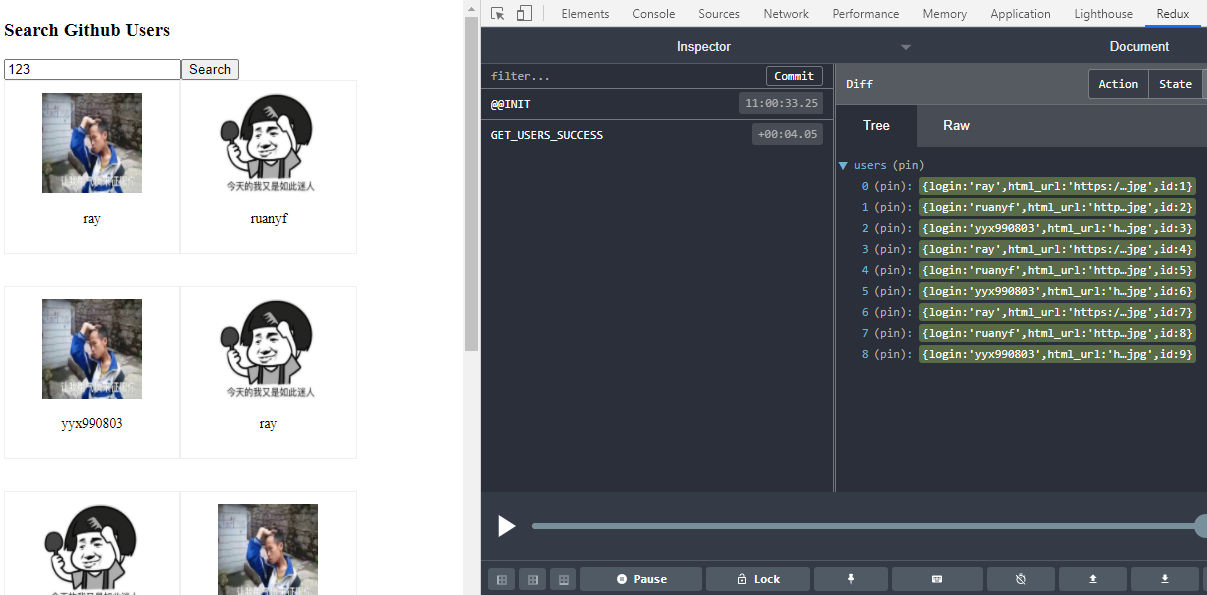Open the Lighthouse devtools tab

pos(1103,14)
